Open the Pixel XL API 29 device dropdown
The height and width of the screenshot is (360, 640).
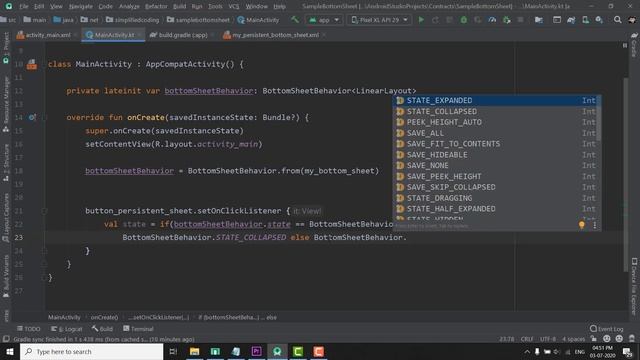(379, 20)
